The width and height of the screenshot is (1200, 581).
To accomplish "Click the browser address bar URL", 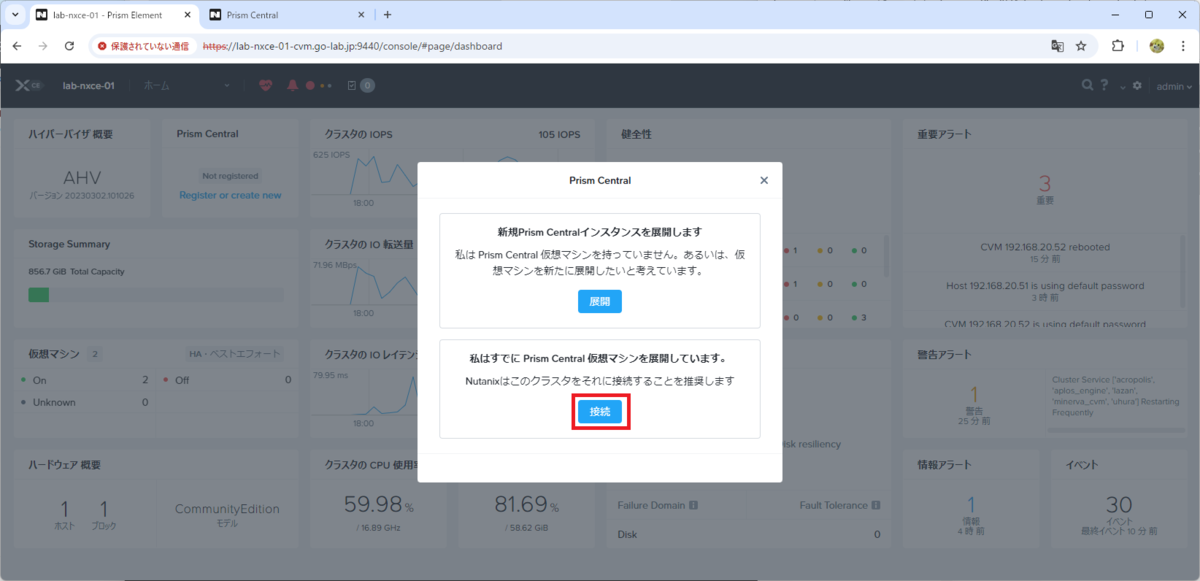I will point(352,46).
